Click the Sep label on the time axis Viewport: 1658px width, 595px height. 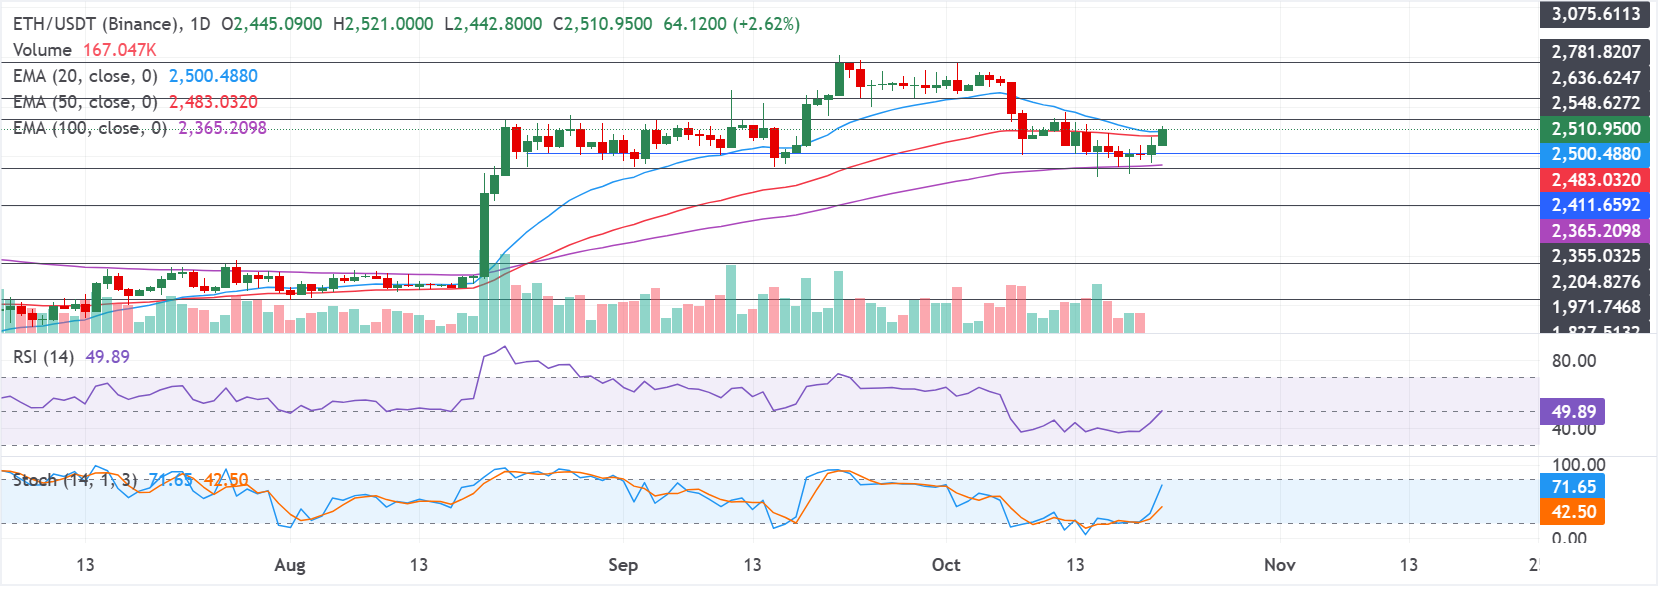(623, 565)
